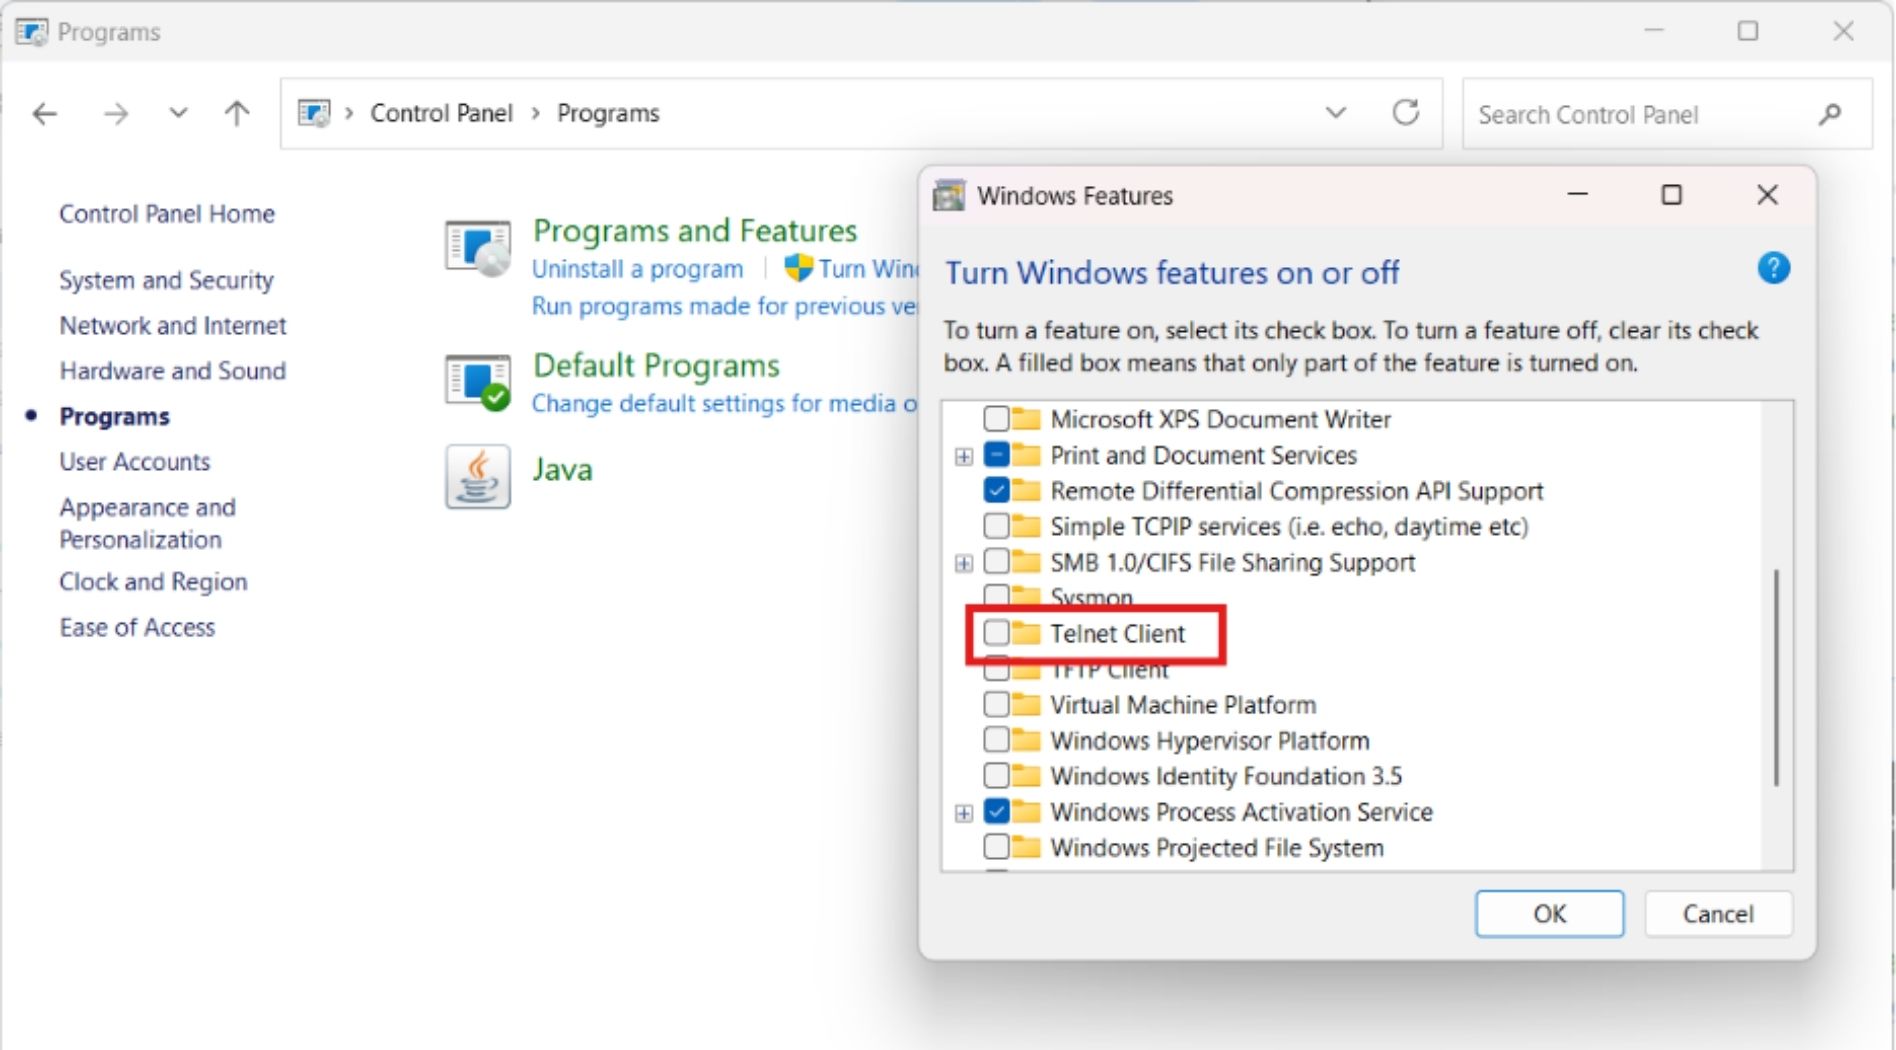Enable the Telnet Client checkbox
Screen dimensions: 1896x1050
pyautogui.click(x=996, y=633)
